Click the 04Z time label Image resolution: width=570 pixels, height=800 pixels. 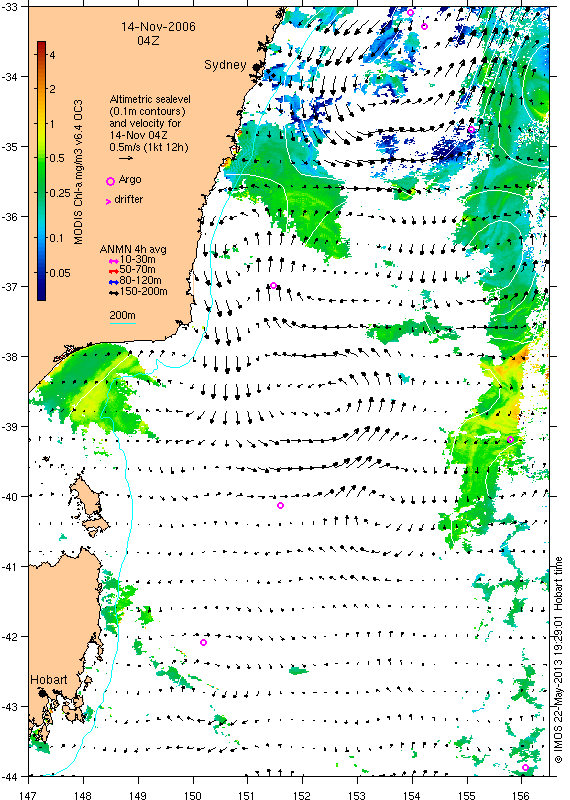(148, 40)
